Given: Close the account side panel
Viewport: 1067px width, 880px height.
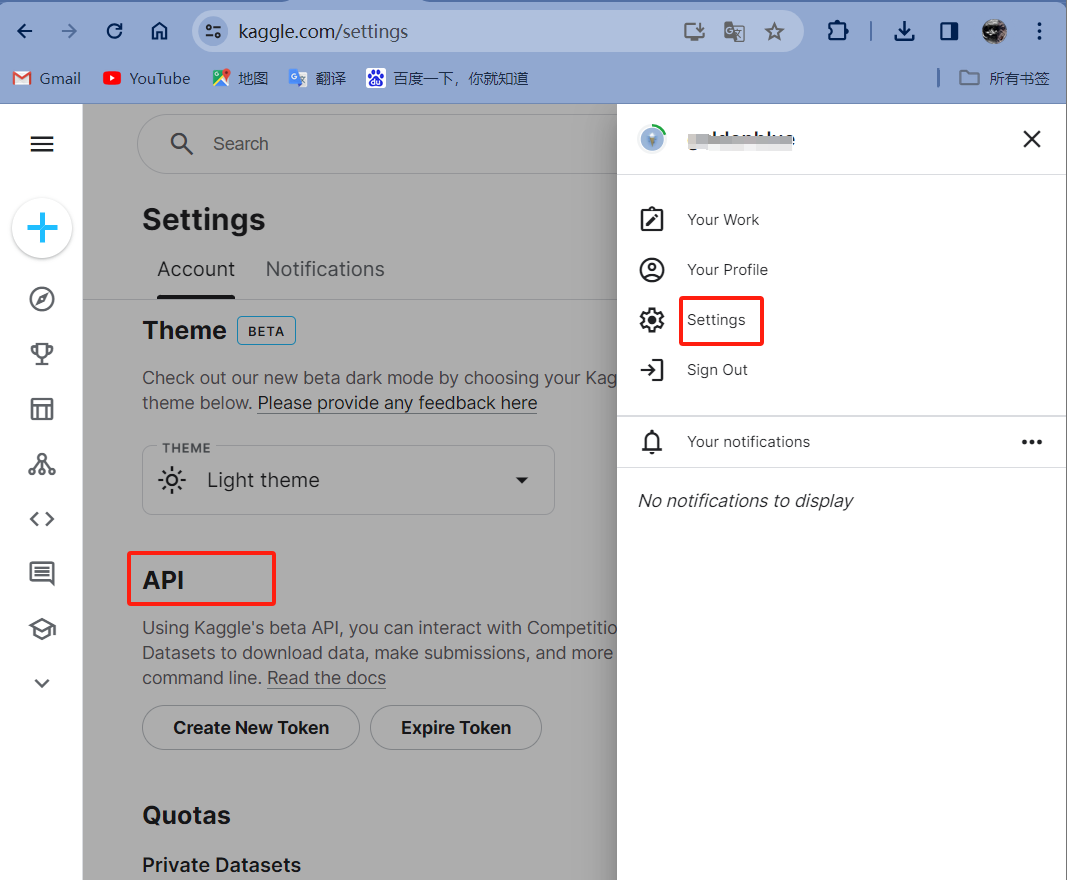Looking at the screenshot, I should click(x=1032, y=140).
